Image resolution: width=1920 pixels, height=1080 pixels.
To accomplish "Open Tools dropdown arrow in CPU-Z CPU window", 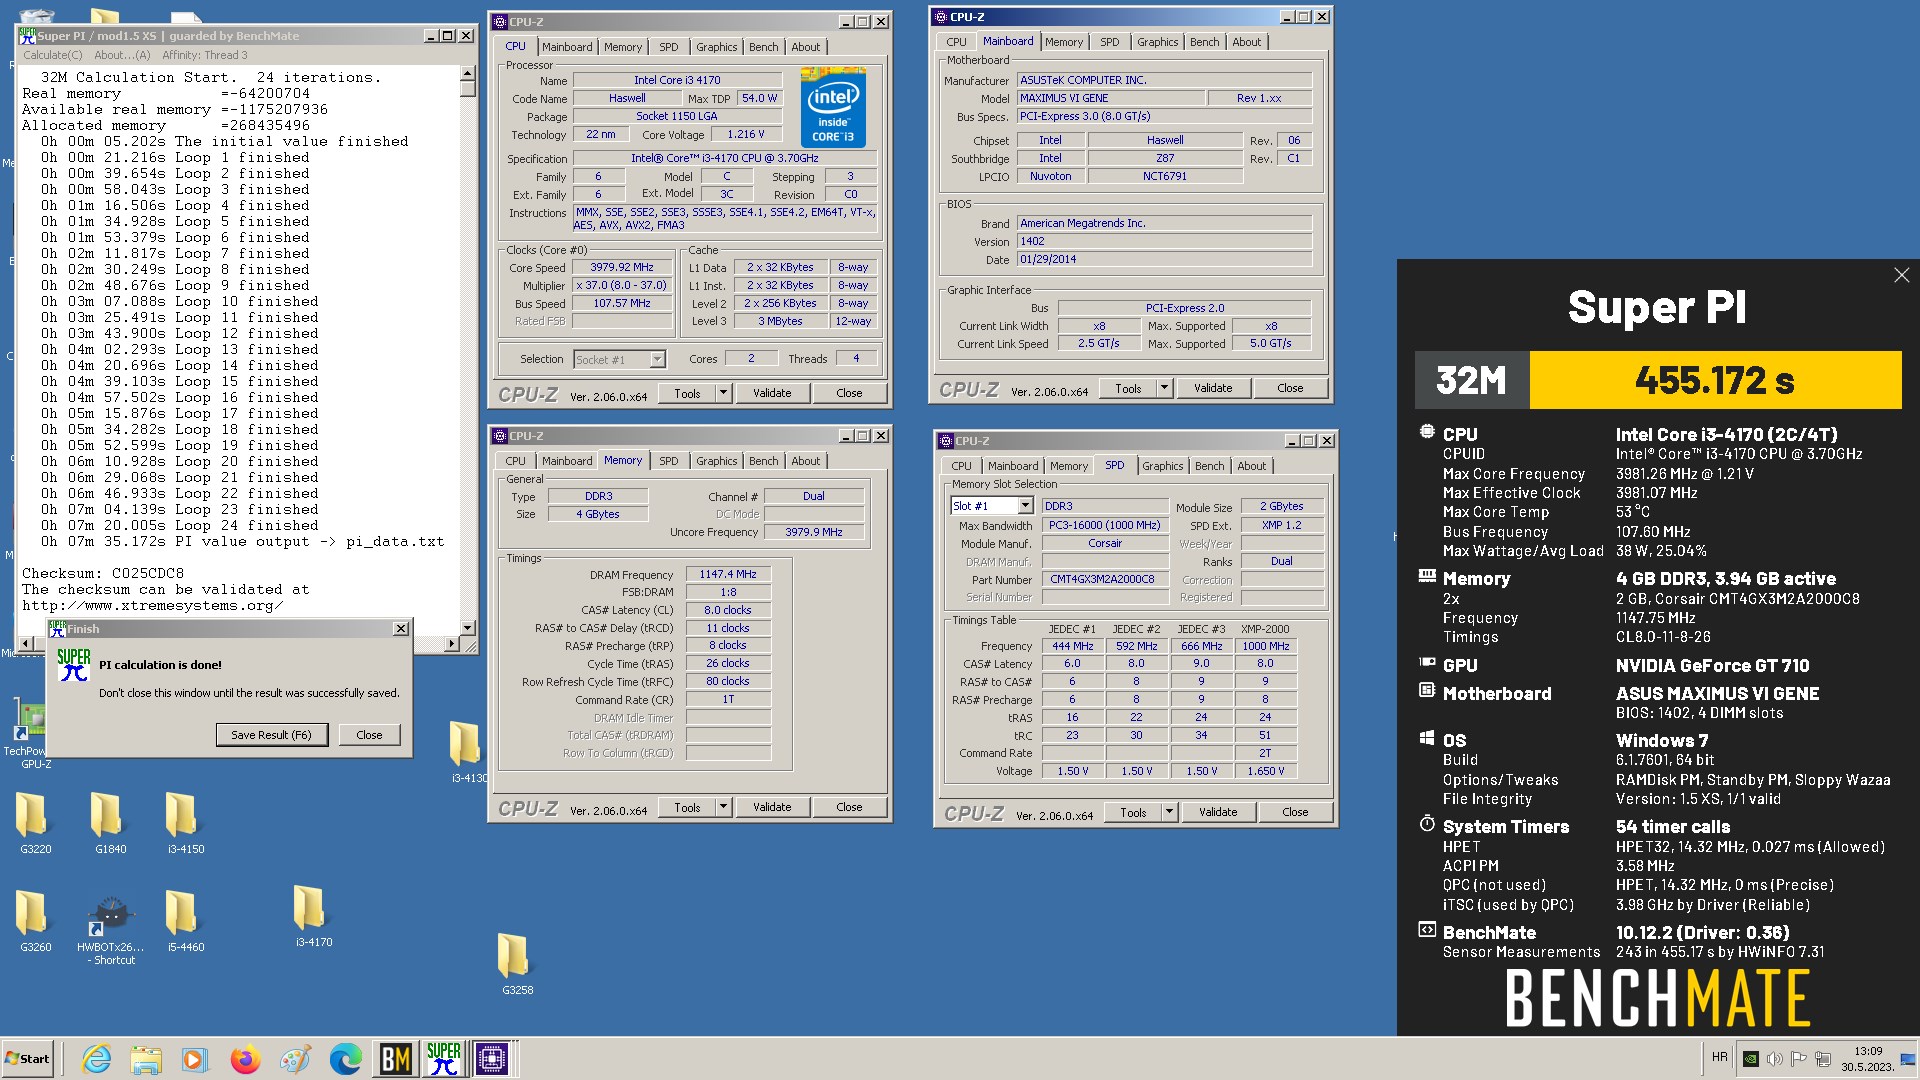I will click(x=723, y=393).
